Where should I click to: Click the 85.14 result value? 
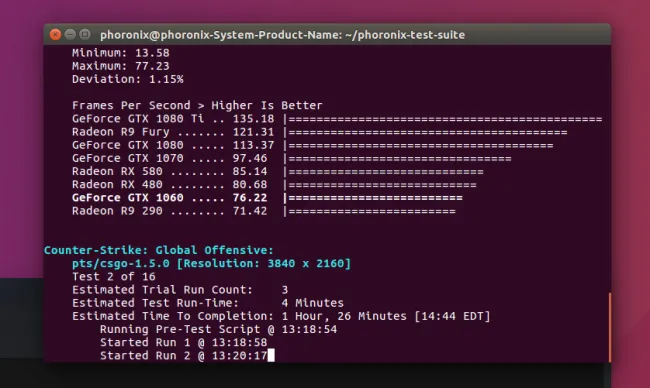pyautogui.click(x=250, y=171)
